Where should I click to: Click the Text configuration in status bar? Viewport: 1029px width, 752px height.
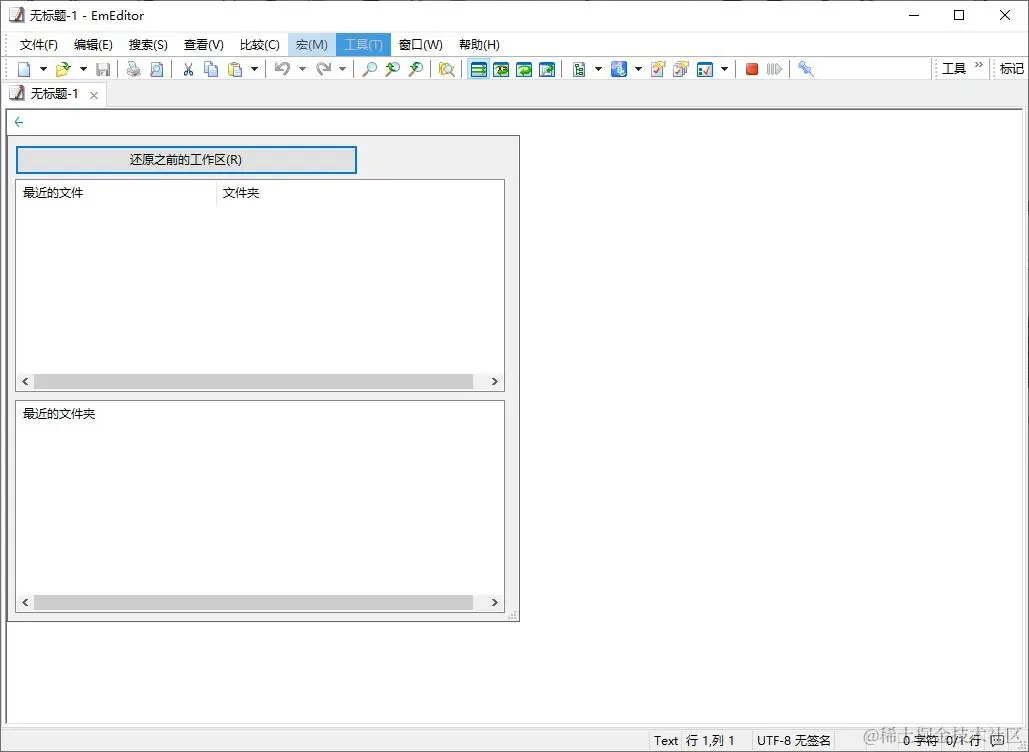click(x=665, y=741)
